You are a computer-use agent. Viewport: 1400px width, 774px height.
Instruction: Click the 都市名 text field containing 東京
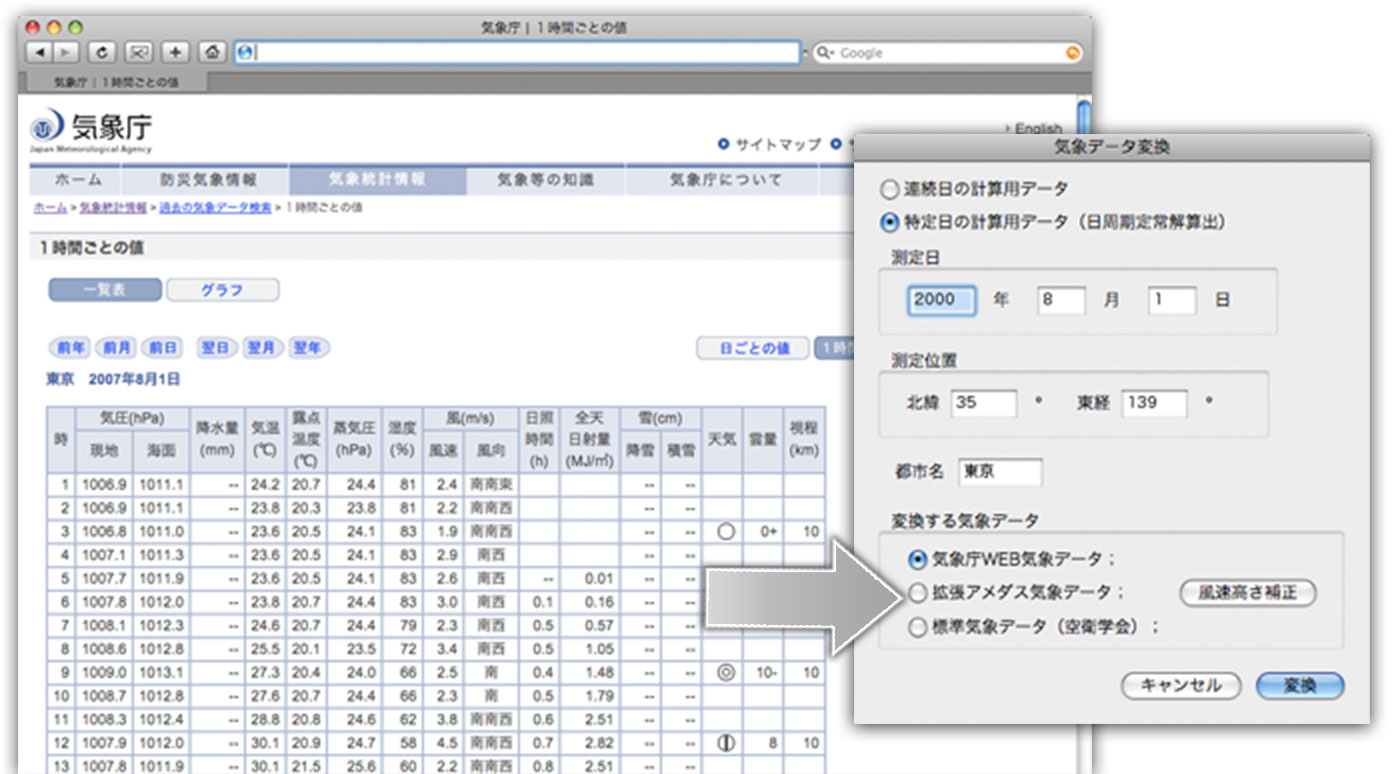click(999, 472)
